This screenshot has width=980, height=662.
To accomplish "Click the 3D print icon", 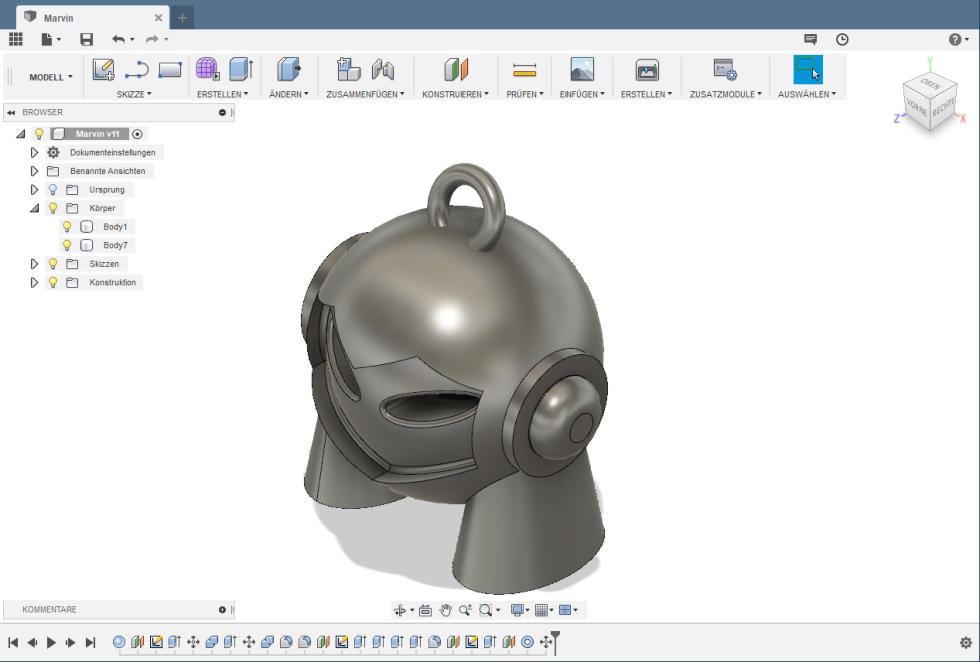I will point(647,69).
